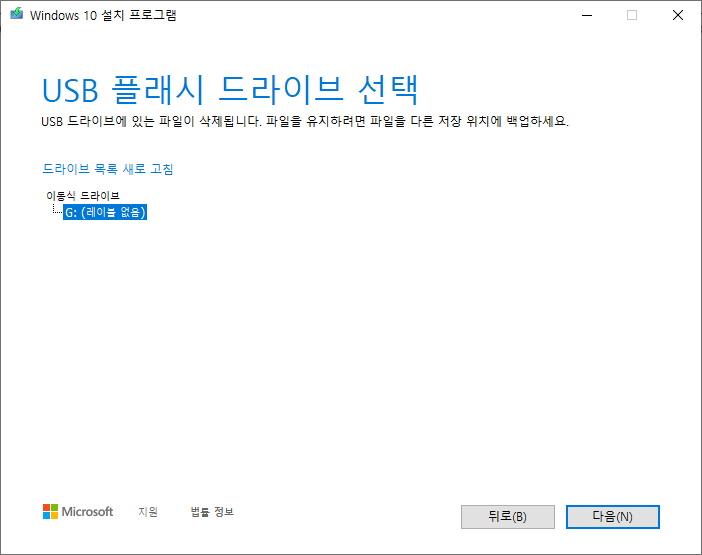Click the USB 플래시 드라이브 선택 heading
The image size is (702, 555).
click(x=230, y=90)
